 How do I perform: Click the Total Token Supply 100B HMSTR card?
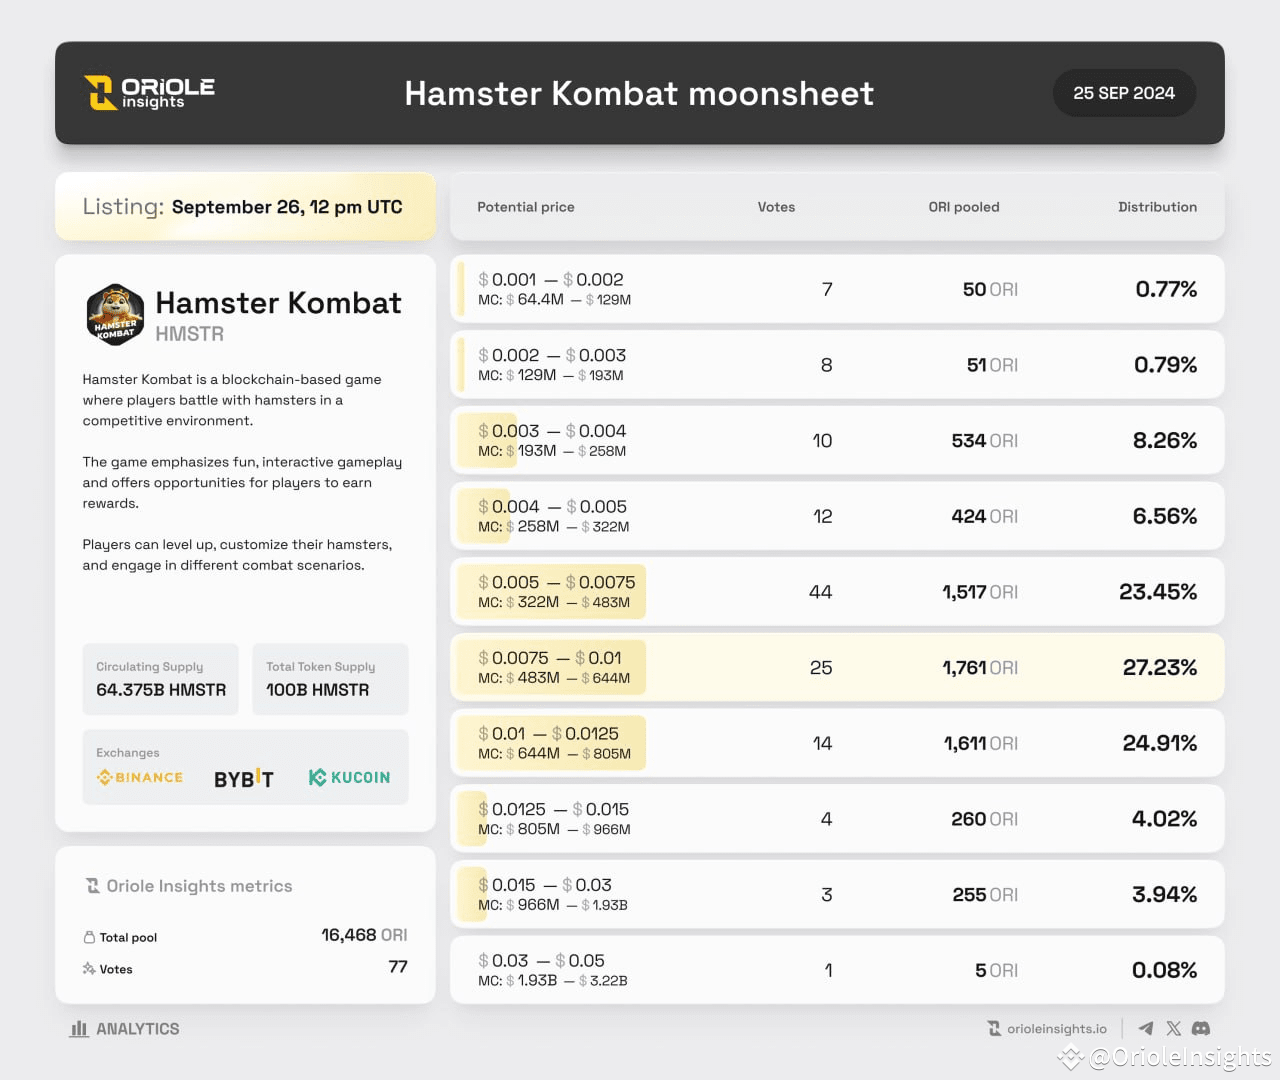[331, 679]
